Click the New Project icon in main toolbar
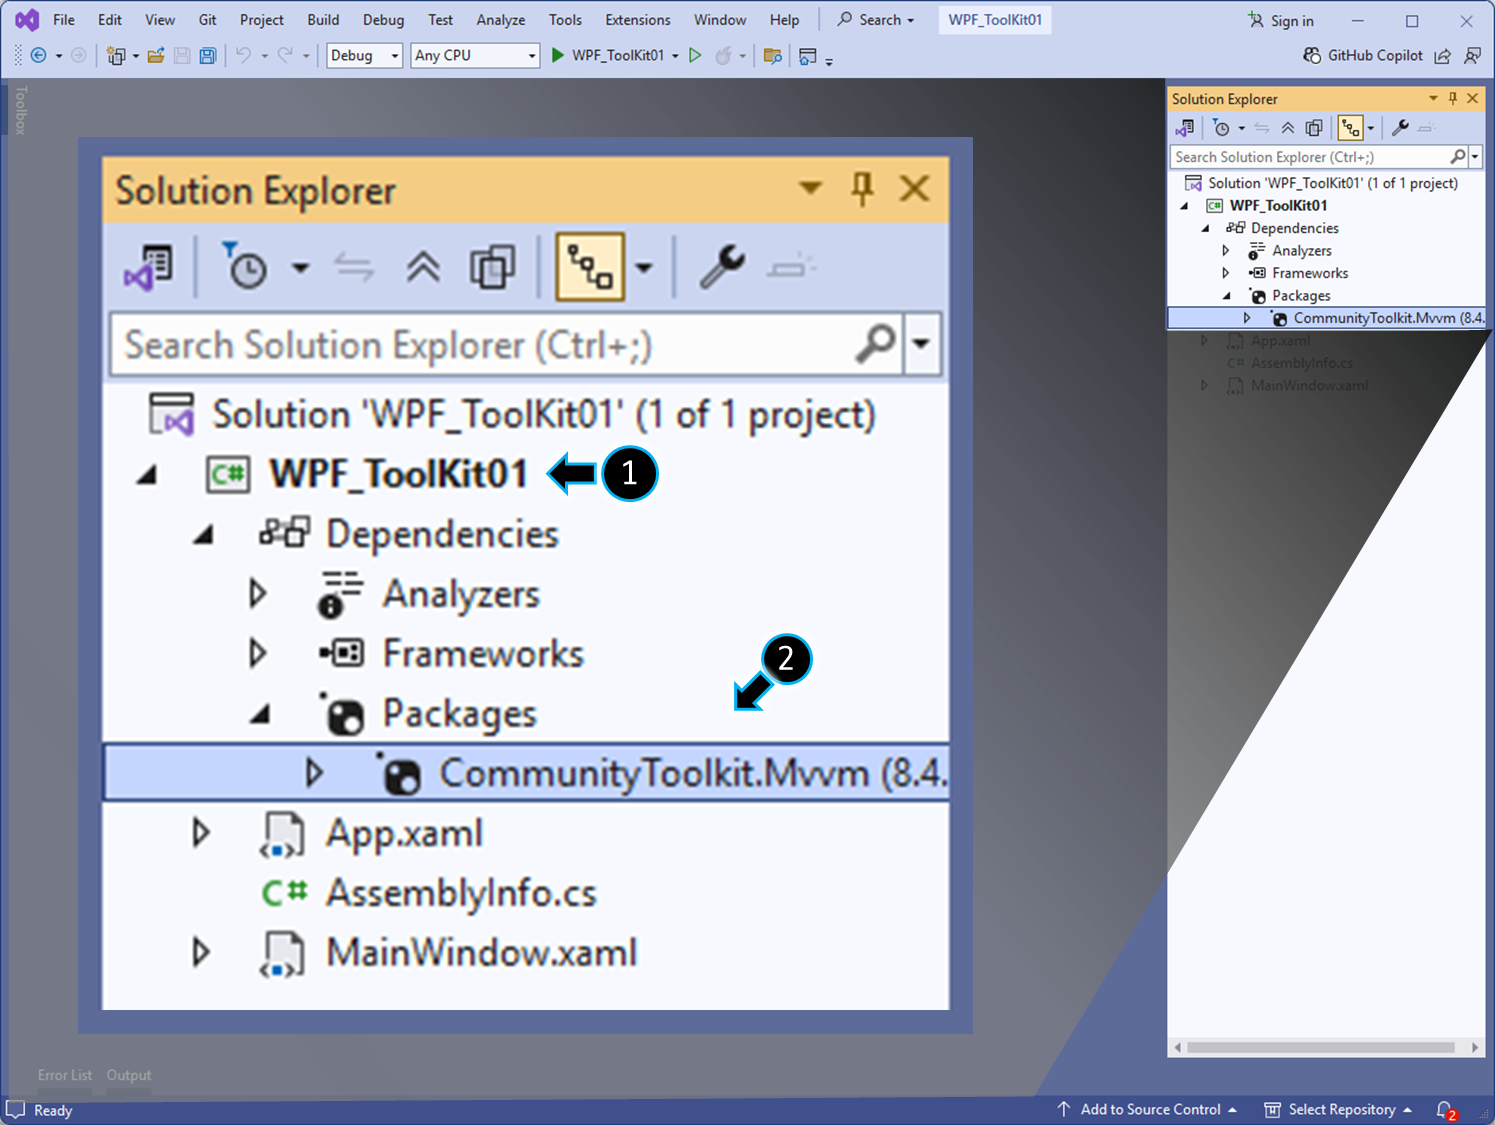The height and width of the screenshot is (1125, 1495). (x=116, y=56)
